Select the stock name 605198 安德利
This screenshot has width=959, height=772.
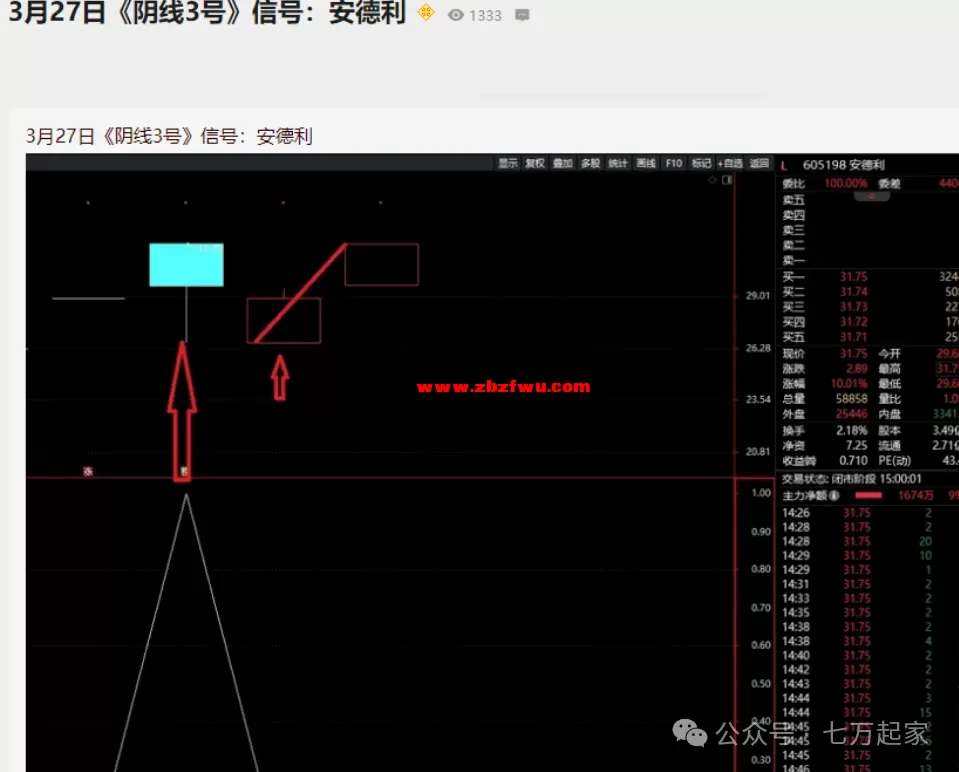click(843, 165)
